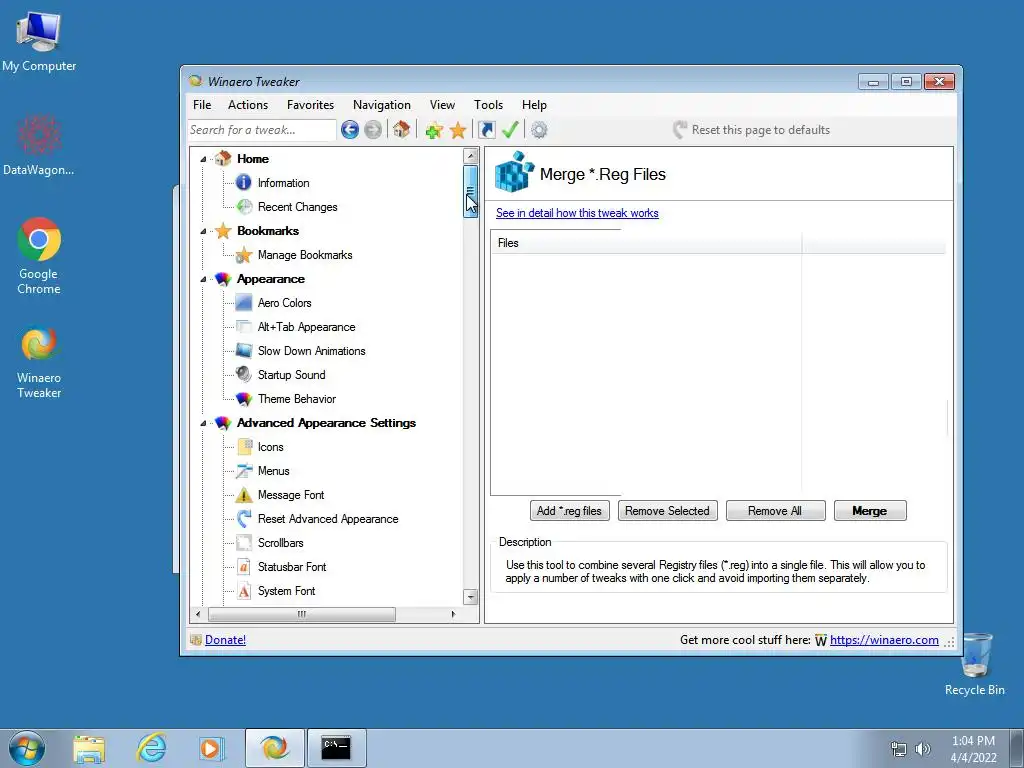The width and height of the screenshot is (1024, 768).
Task: Click the Remove All button
Action: [x=775, y=511]
